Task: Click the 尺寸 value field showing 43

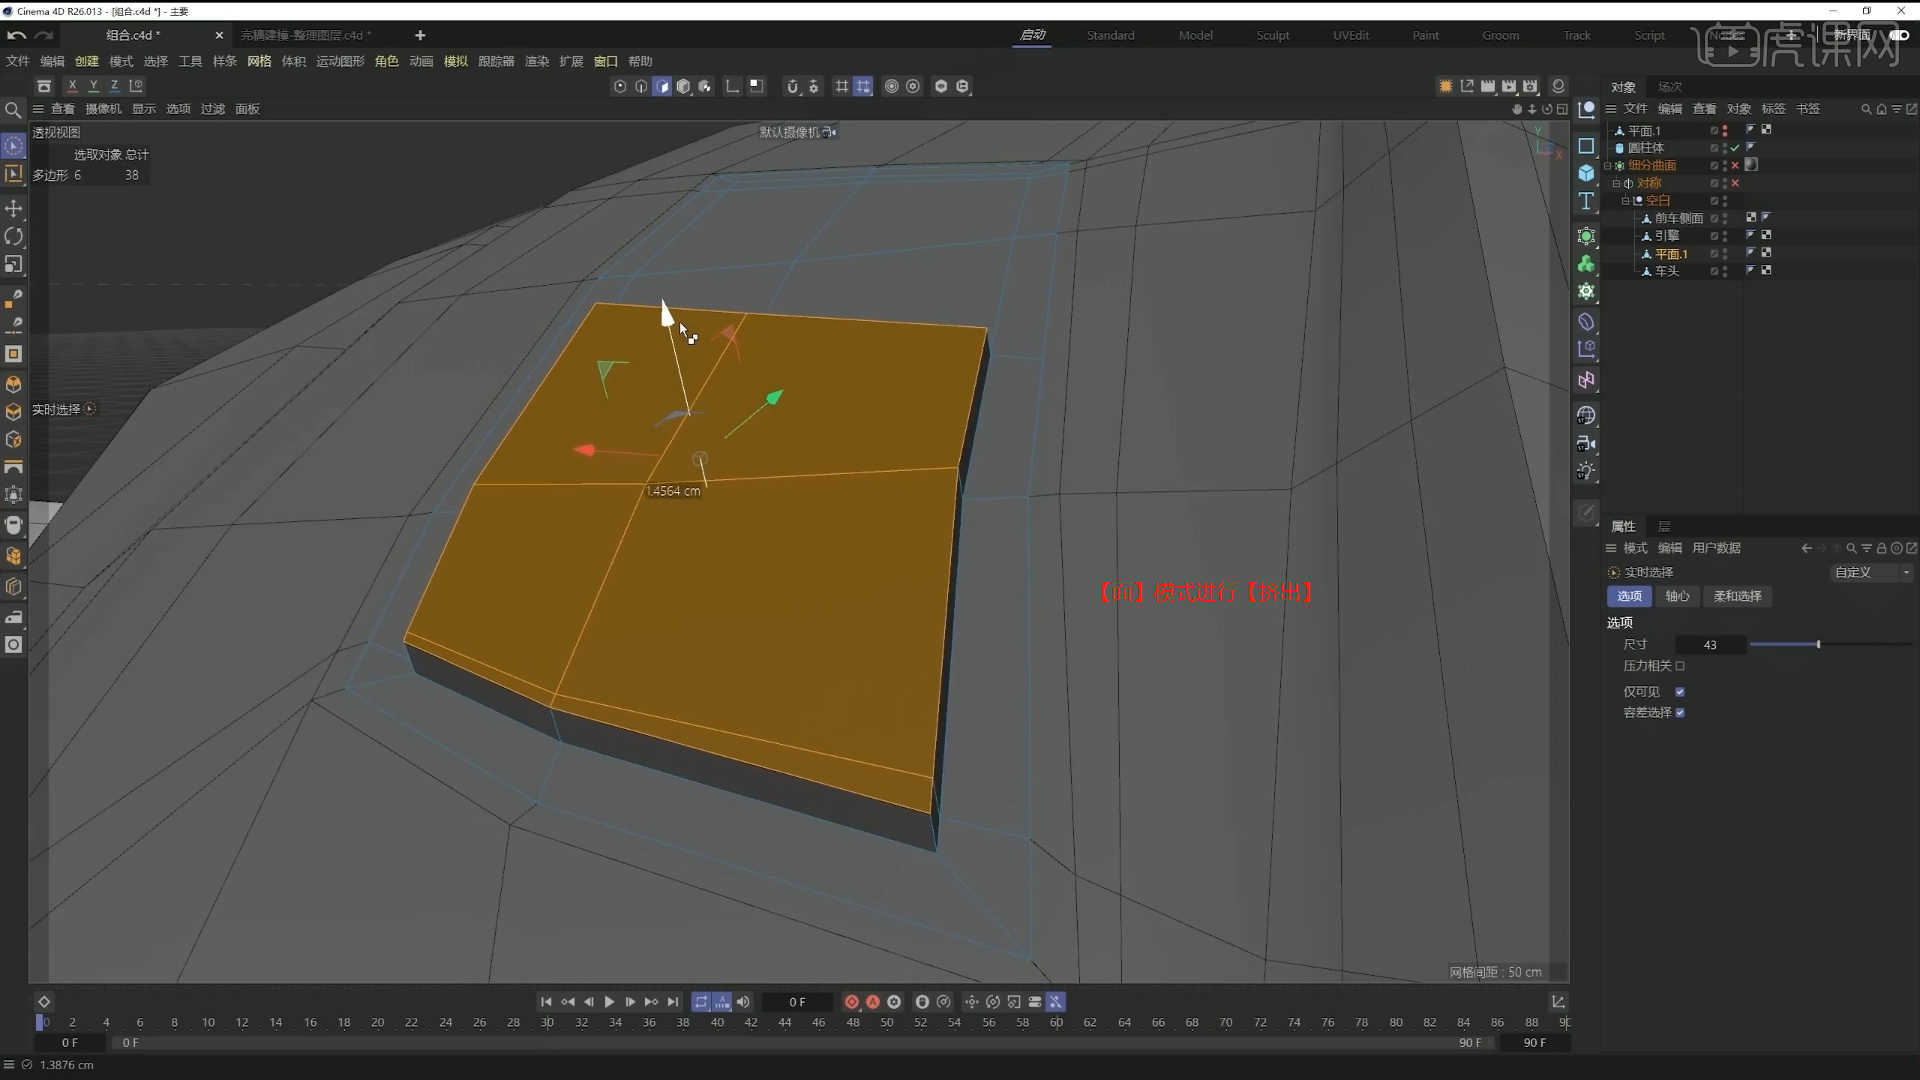Action: click(1710, 645)
